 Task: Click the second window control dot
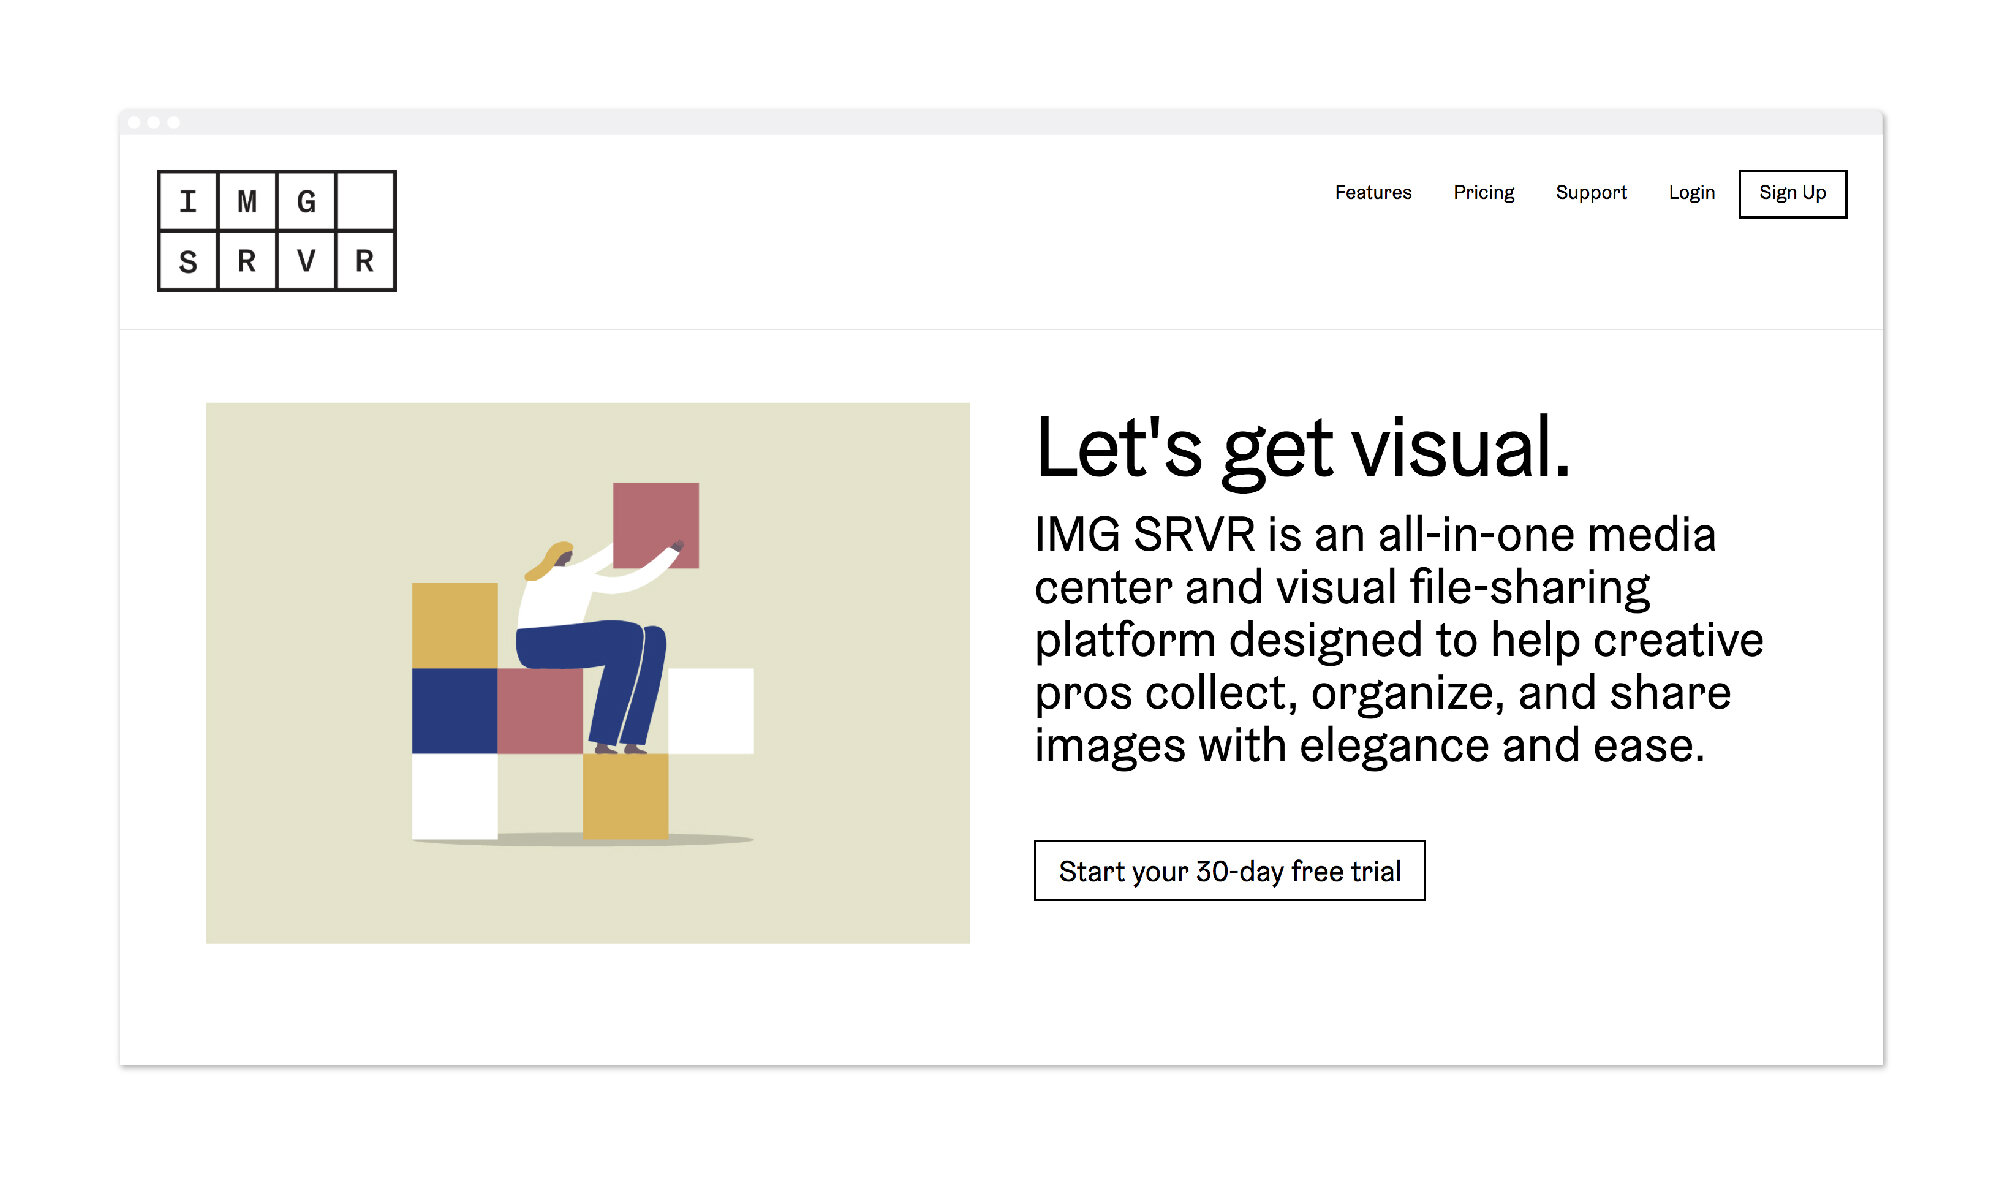pos(154,122)
